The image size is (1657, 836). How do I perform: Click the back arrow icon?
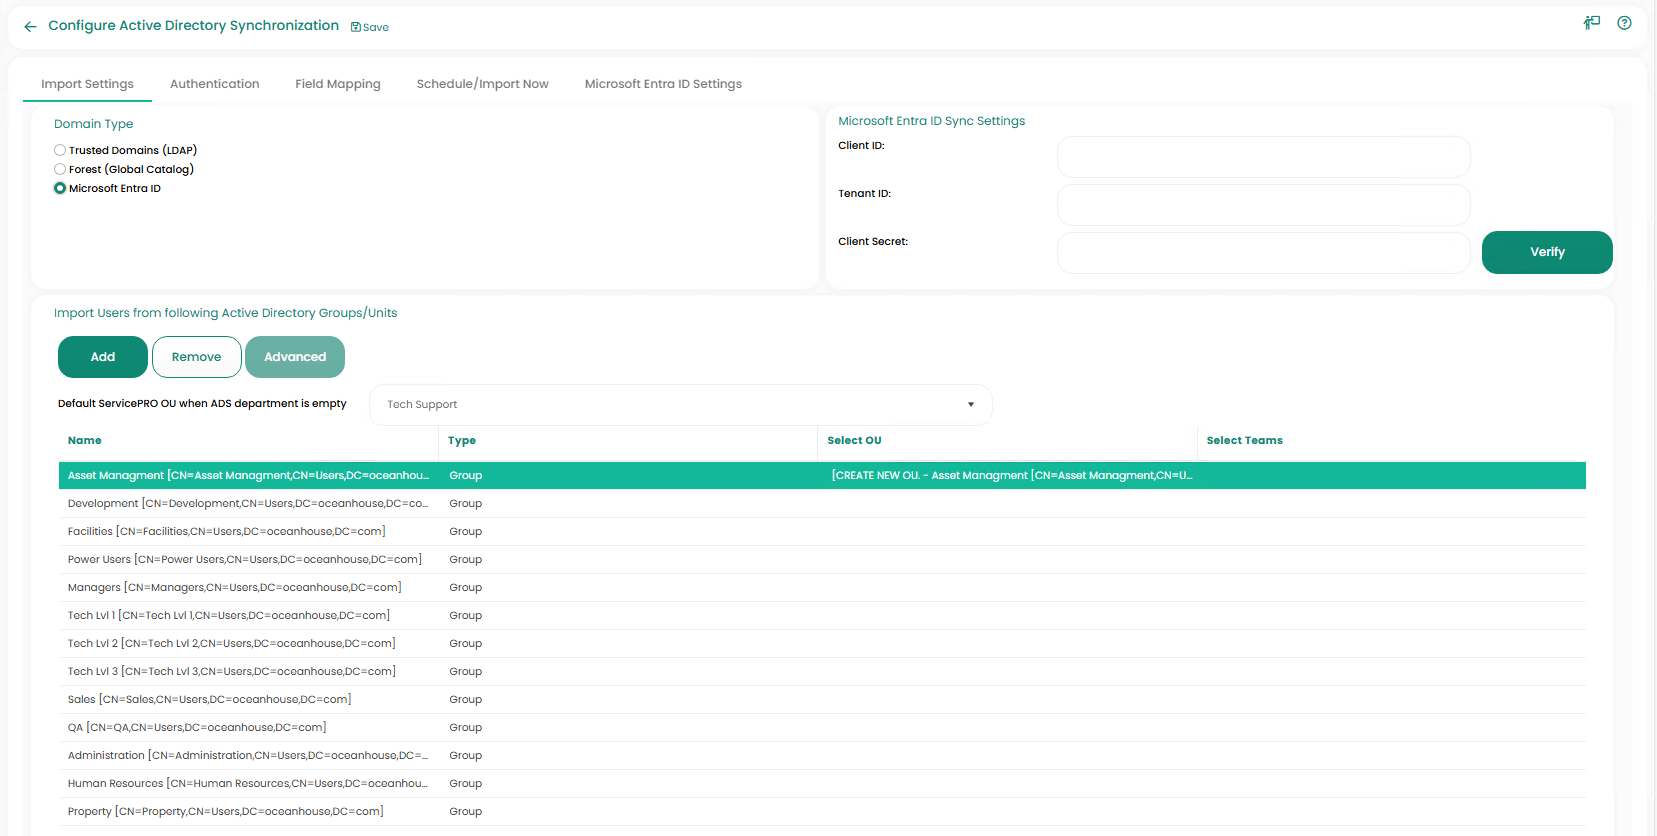click(x=30, y=27)
